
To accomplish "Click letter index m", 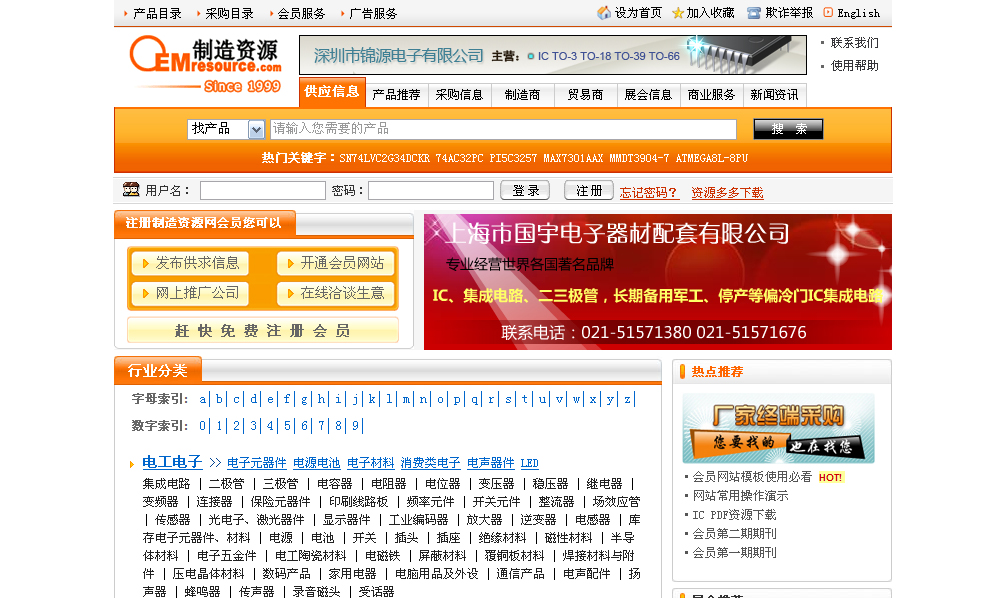I will tap(406, 399).
